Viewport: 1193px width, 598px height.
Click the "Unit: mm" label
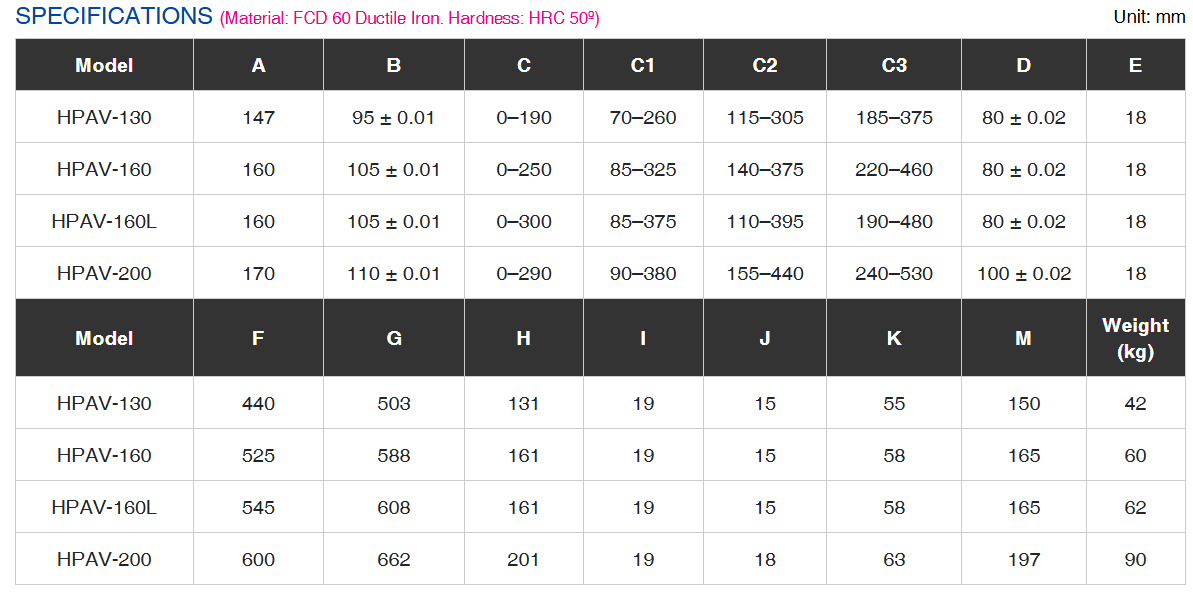[x=1149, y=16]
